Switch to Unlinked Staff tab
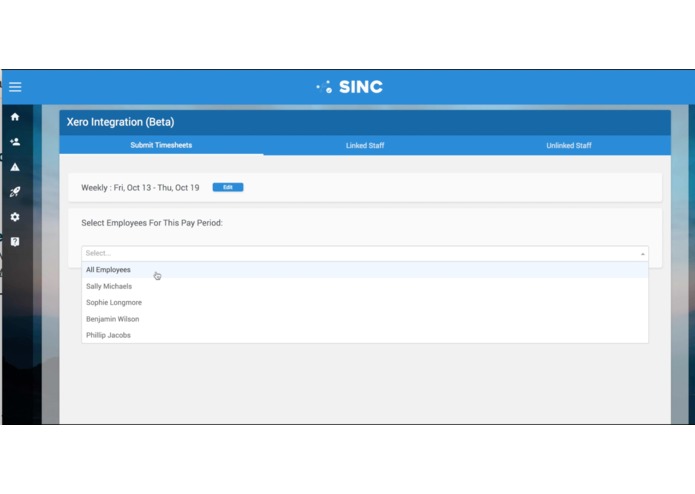Viewport: 695px width, 494px height. pos(569,145)
